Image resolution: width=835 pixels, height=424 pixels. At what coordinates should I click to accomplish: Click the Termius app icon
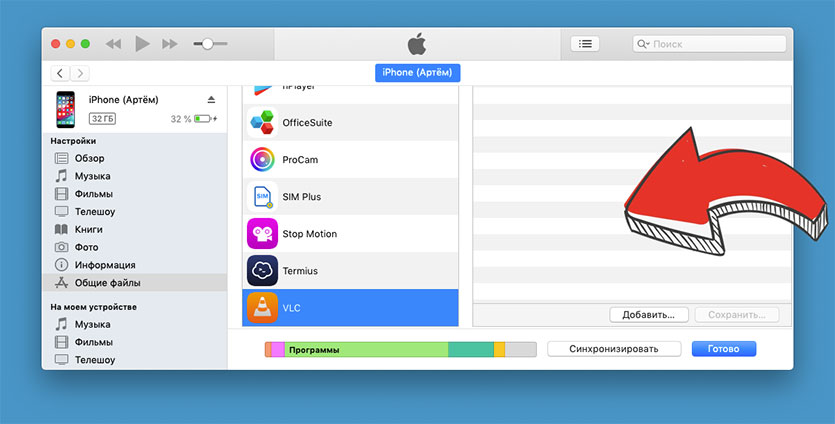(x=262, y=271)
